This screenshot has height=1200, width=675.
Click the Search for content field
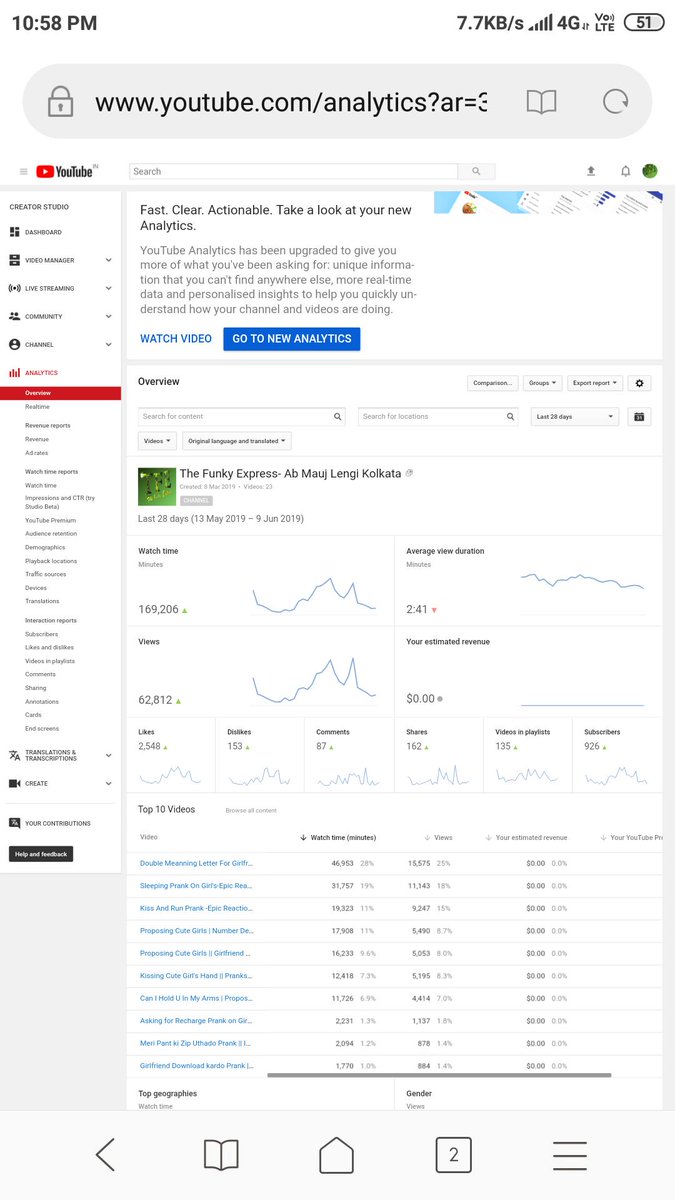click(x=242, y=417)
